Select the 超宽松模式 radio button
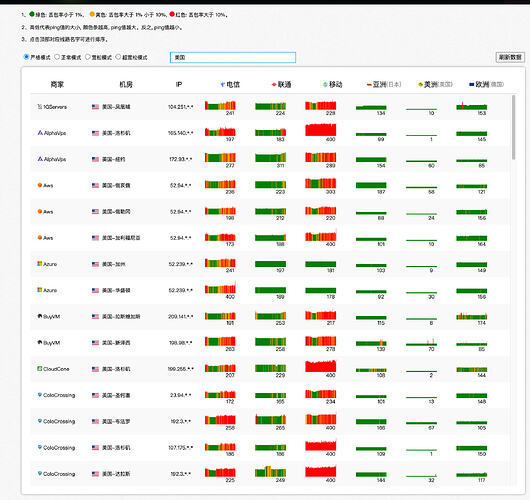Image resolution: width=530 pixels, height=500 pixels. point(118,57)
